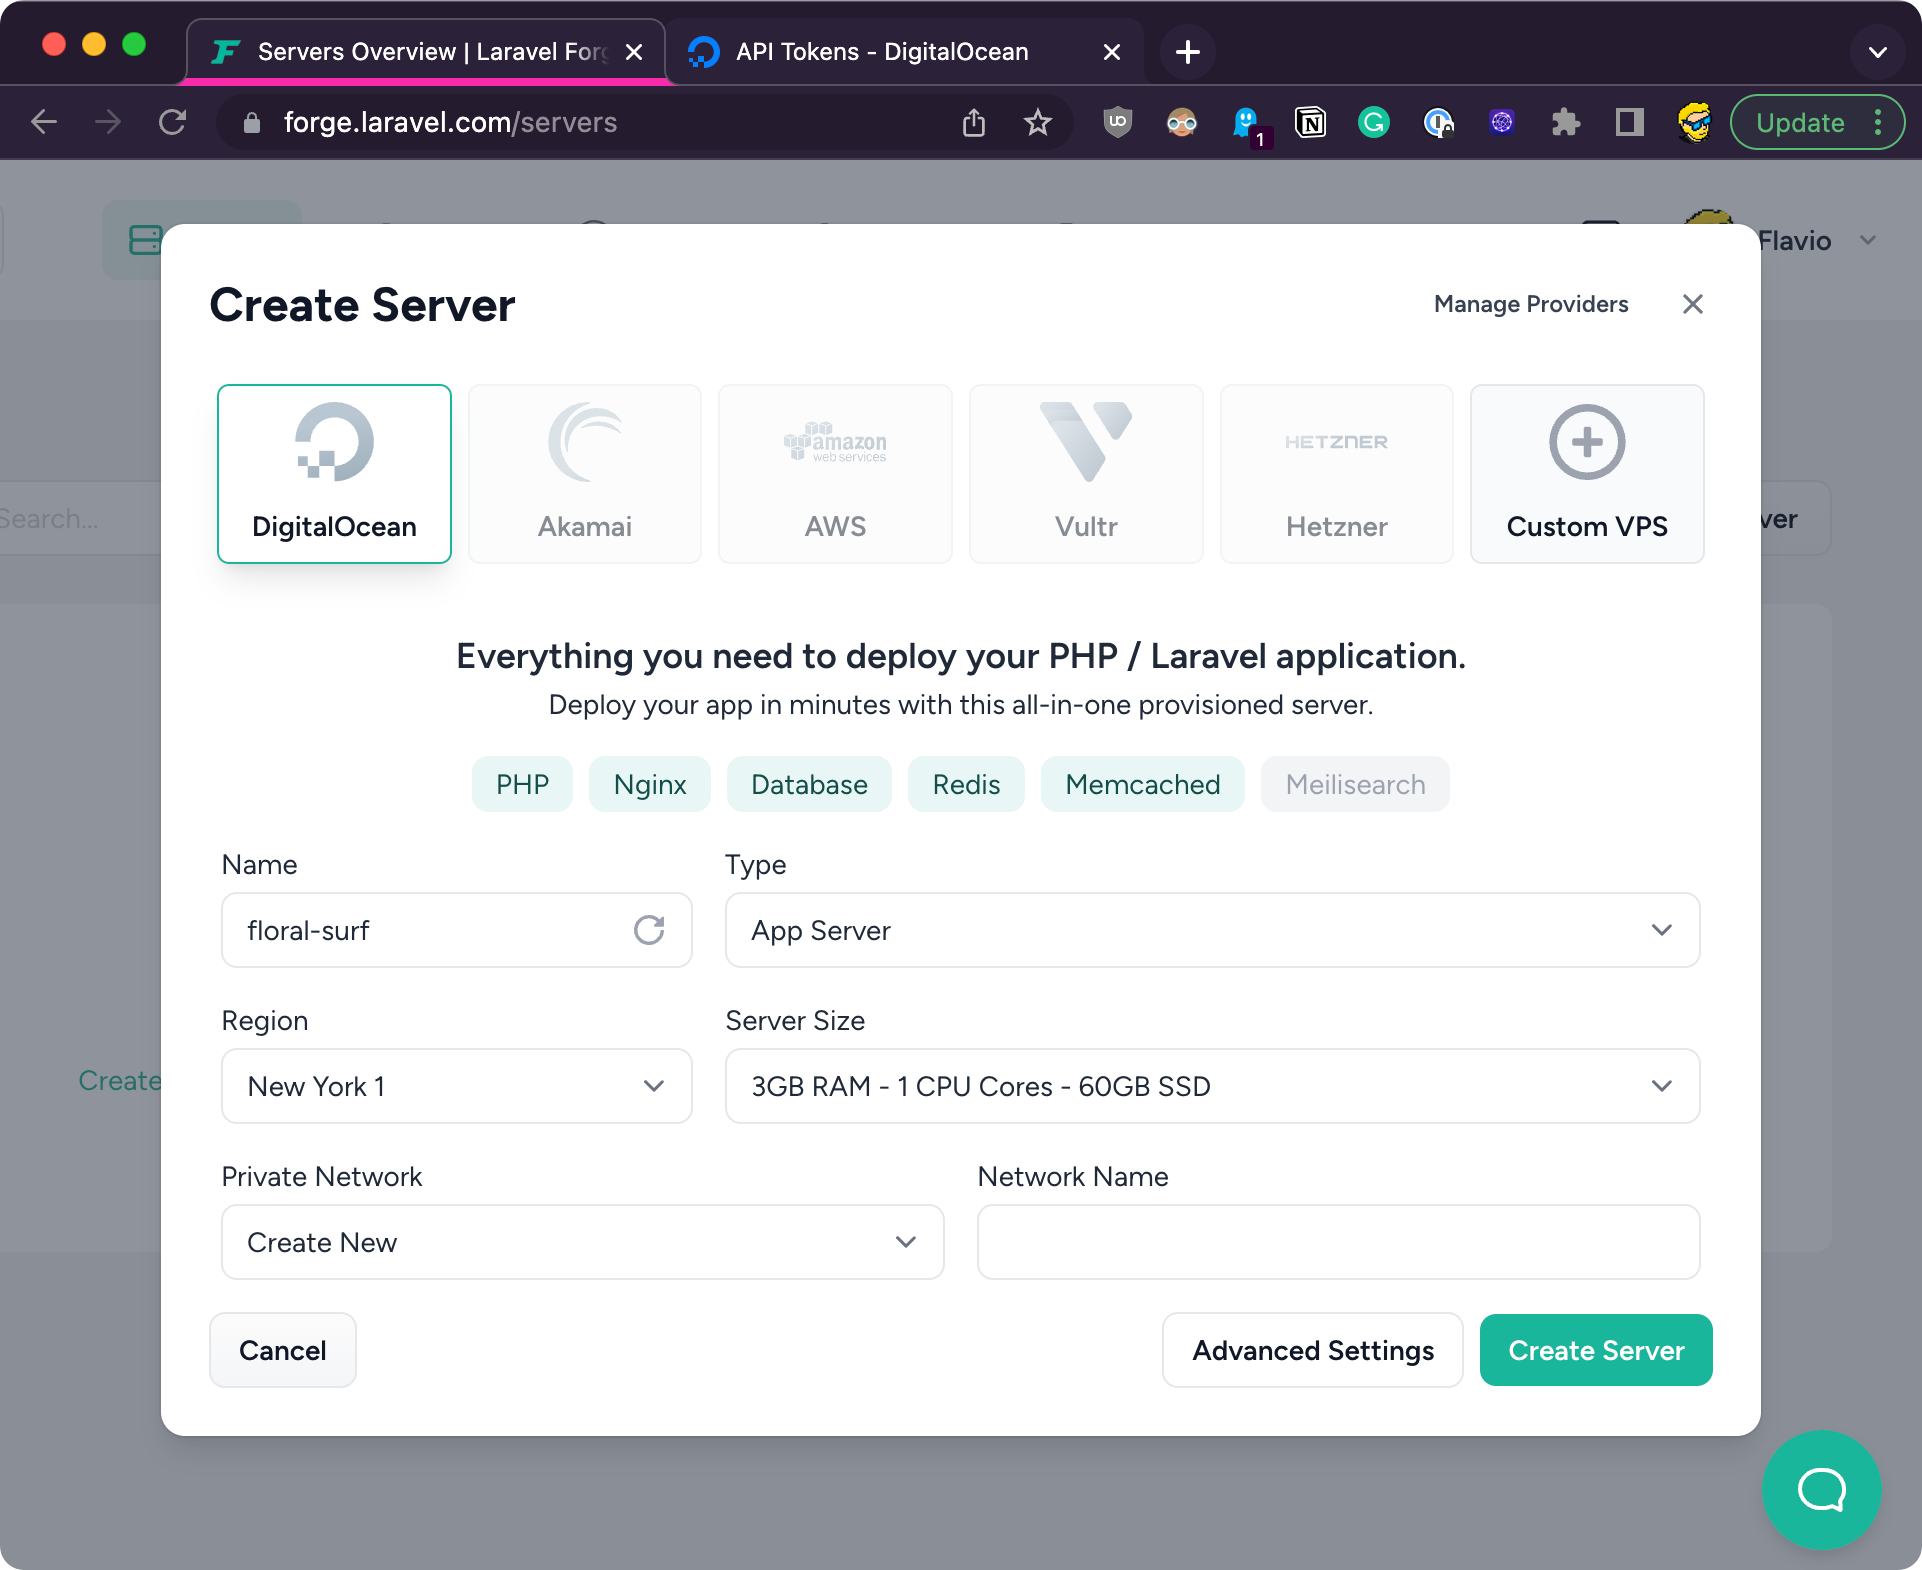
Task: Click the Network Name input field
Action: pyautogui.click(x=1337, y=1242)
